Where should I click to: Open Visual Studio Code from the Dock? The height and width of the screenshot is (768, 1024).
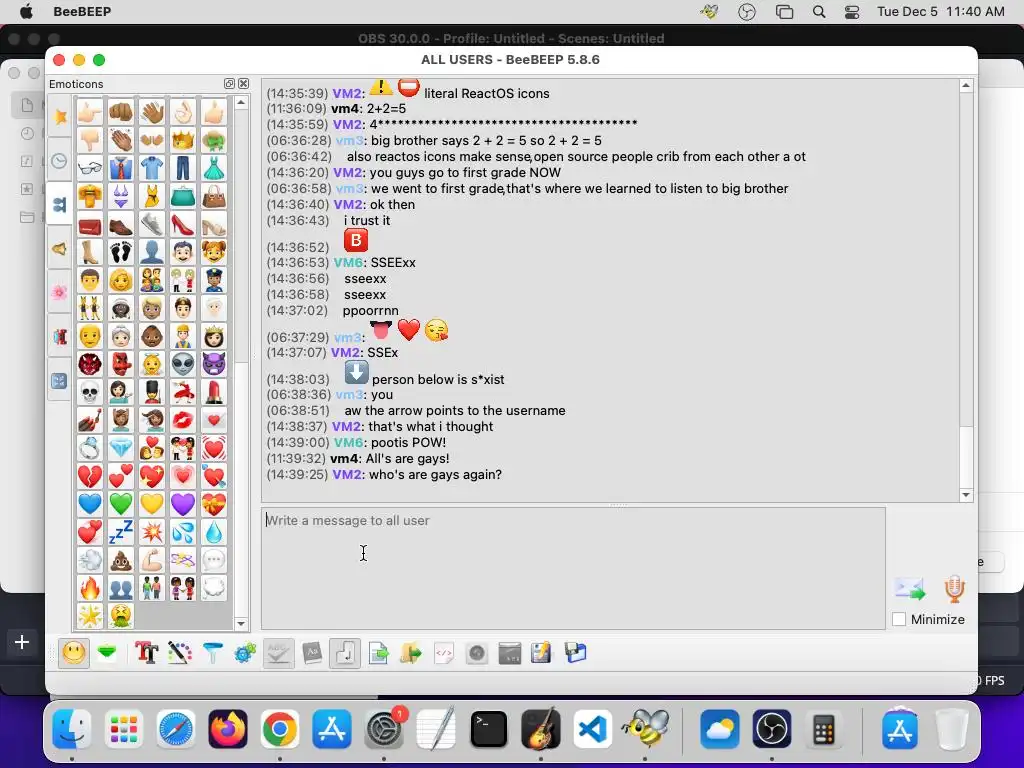tap(592, 729)
